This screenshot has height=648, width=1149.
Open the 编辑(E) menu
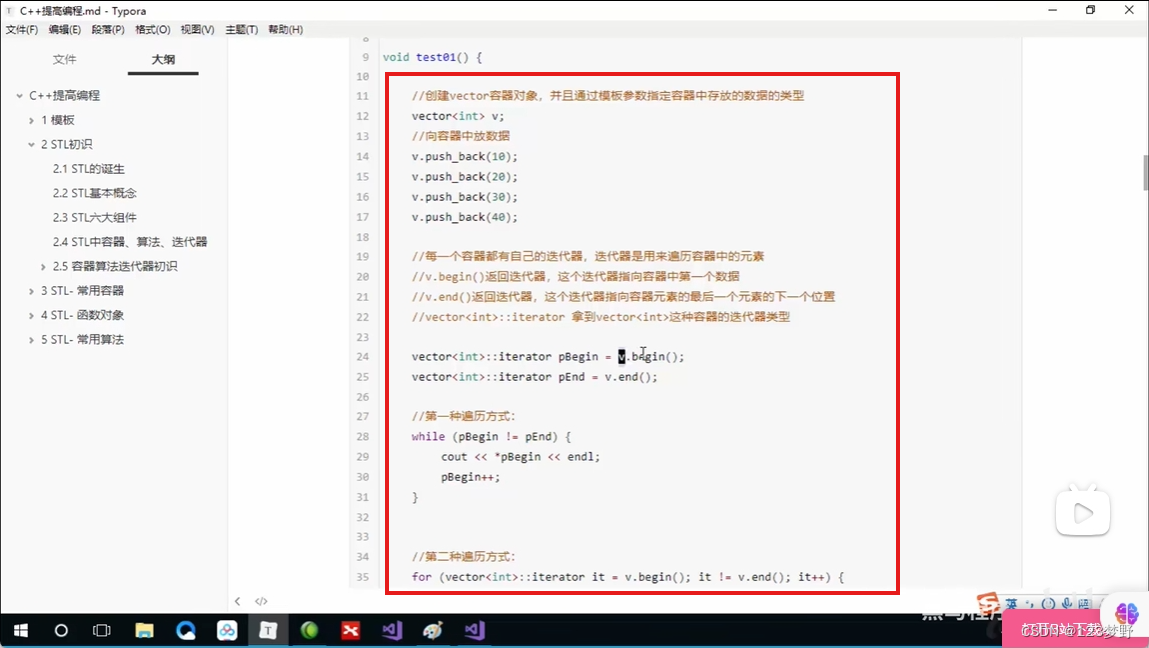[x=64, y=29]
